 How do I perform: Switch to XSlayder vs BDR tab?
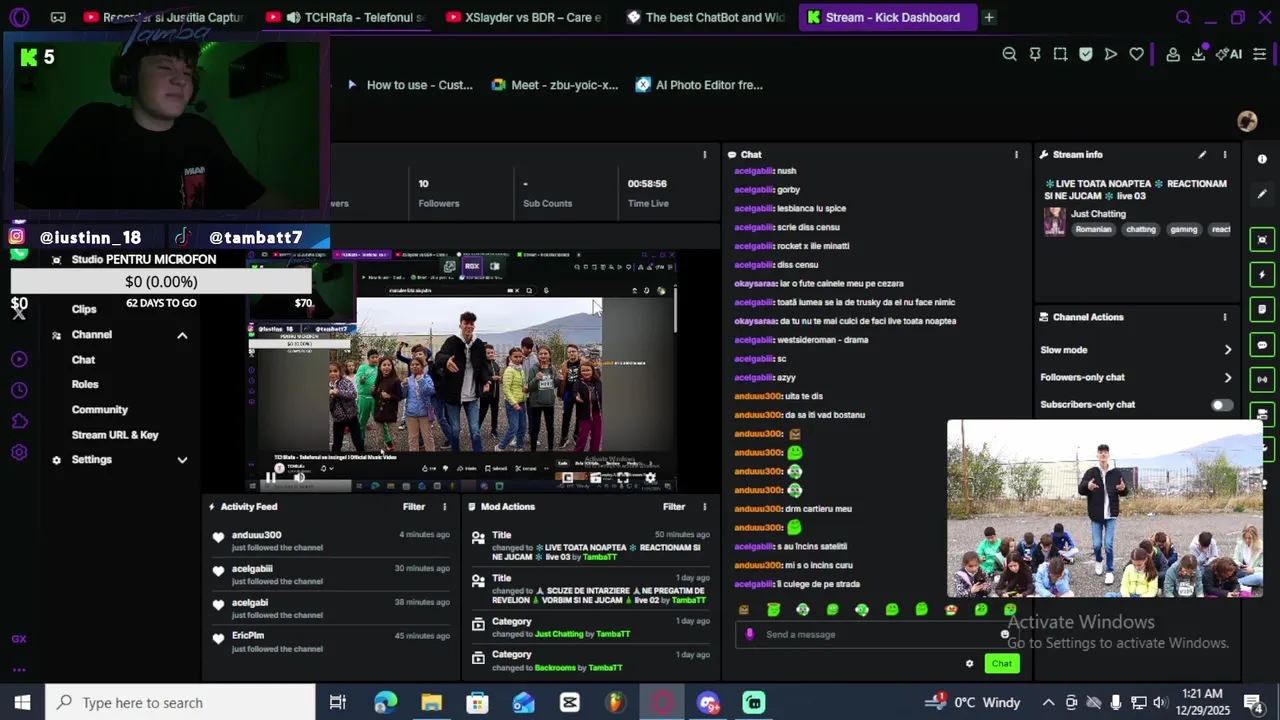[523, 17]
